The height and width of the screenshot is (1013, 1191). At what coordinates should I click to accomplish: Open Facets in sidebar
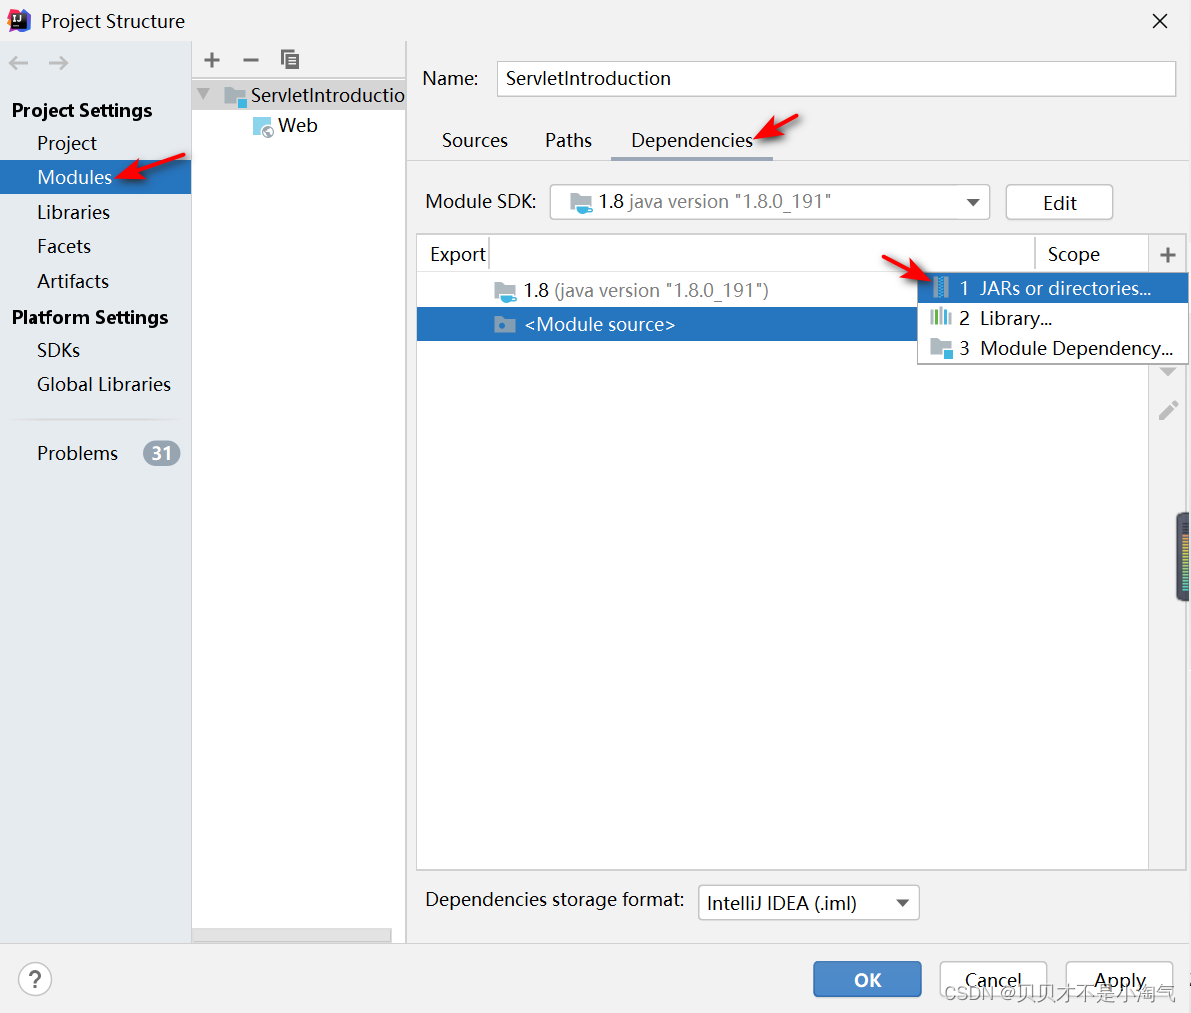pyautogui.click(x=64, y=247)
